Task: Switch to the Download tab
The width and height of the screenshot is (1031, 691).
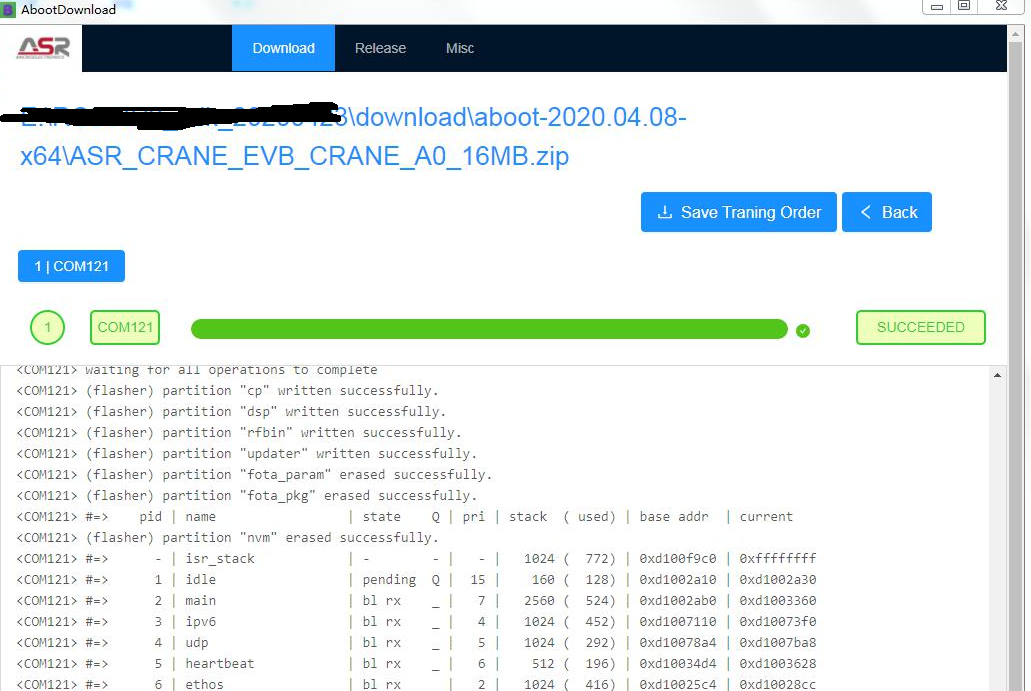Action: [283, 48]
